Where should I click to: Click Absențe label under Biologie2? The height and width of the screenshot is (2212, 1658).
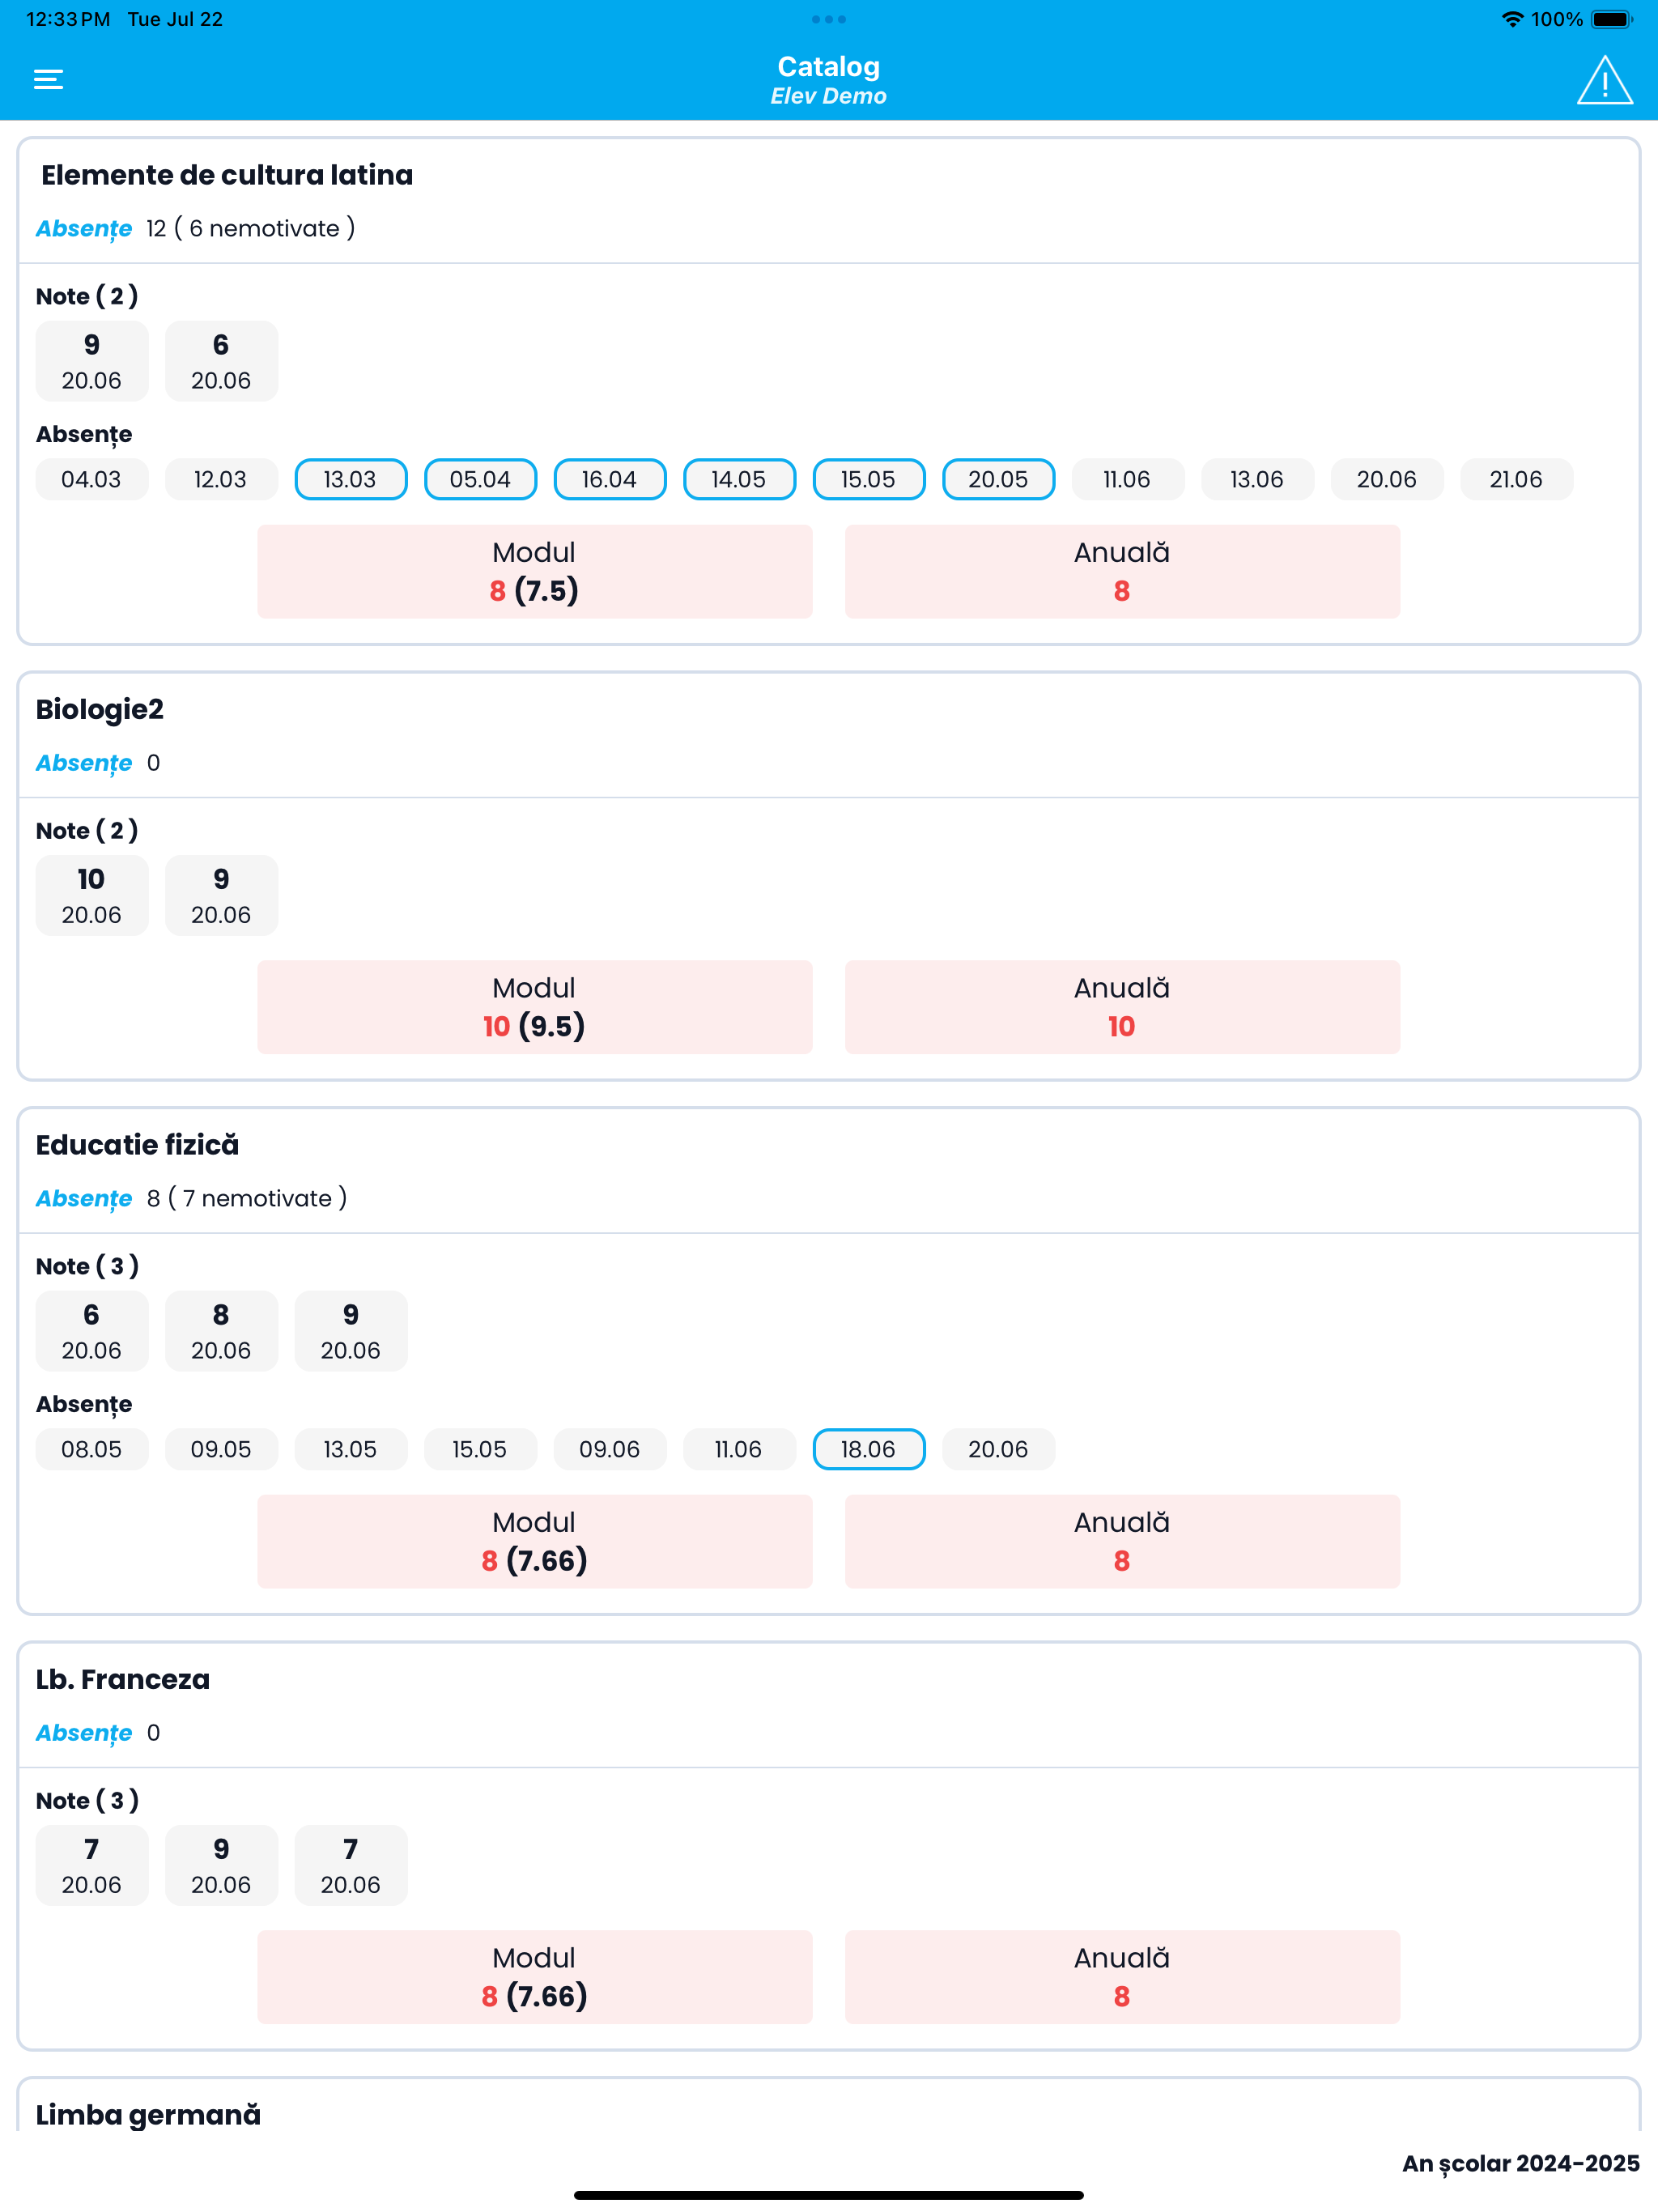(84, 762)
